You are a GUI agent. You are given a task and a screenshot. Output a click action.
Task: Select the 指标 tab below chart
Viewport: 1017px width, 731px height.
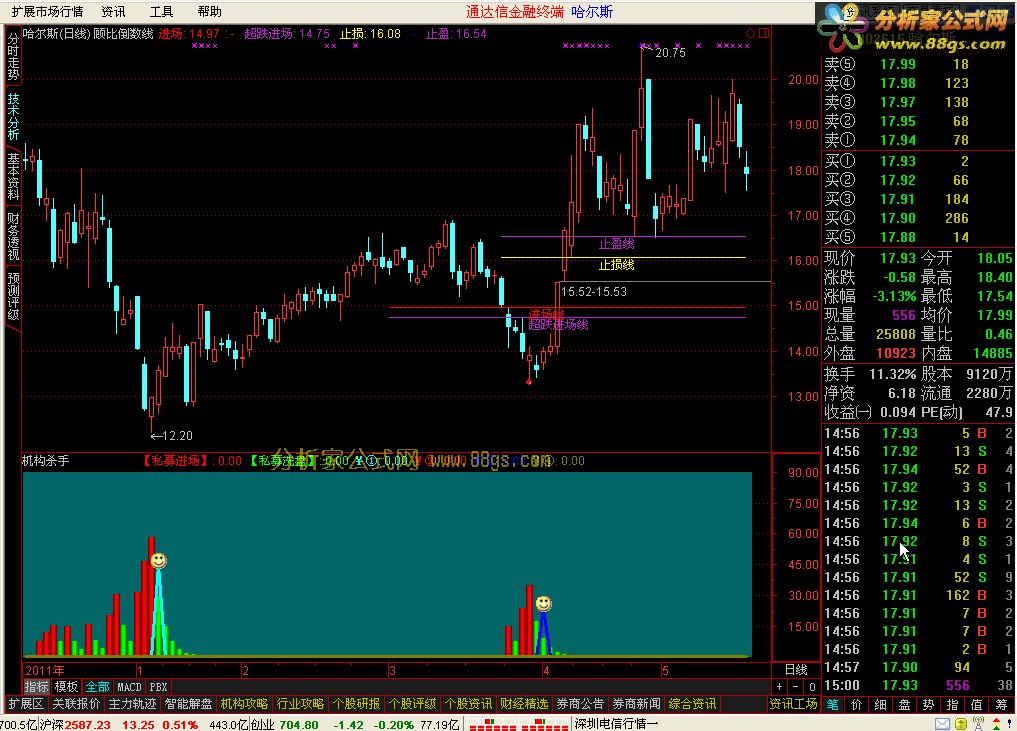[x=36, y=686]
